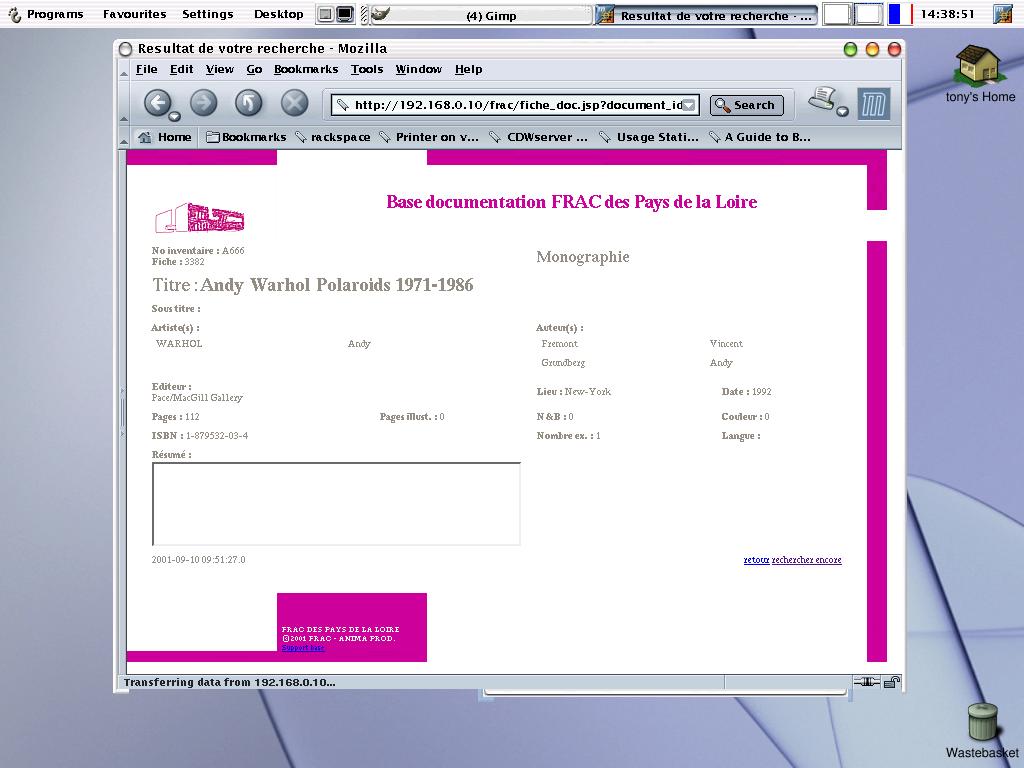The width and height of the screenshot is (1024, 768).
Task: Click the heading 'Base documentation FRAC des Pays de la Loire'
Action: tap(571, 202)
